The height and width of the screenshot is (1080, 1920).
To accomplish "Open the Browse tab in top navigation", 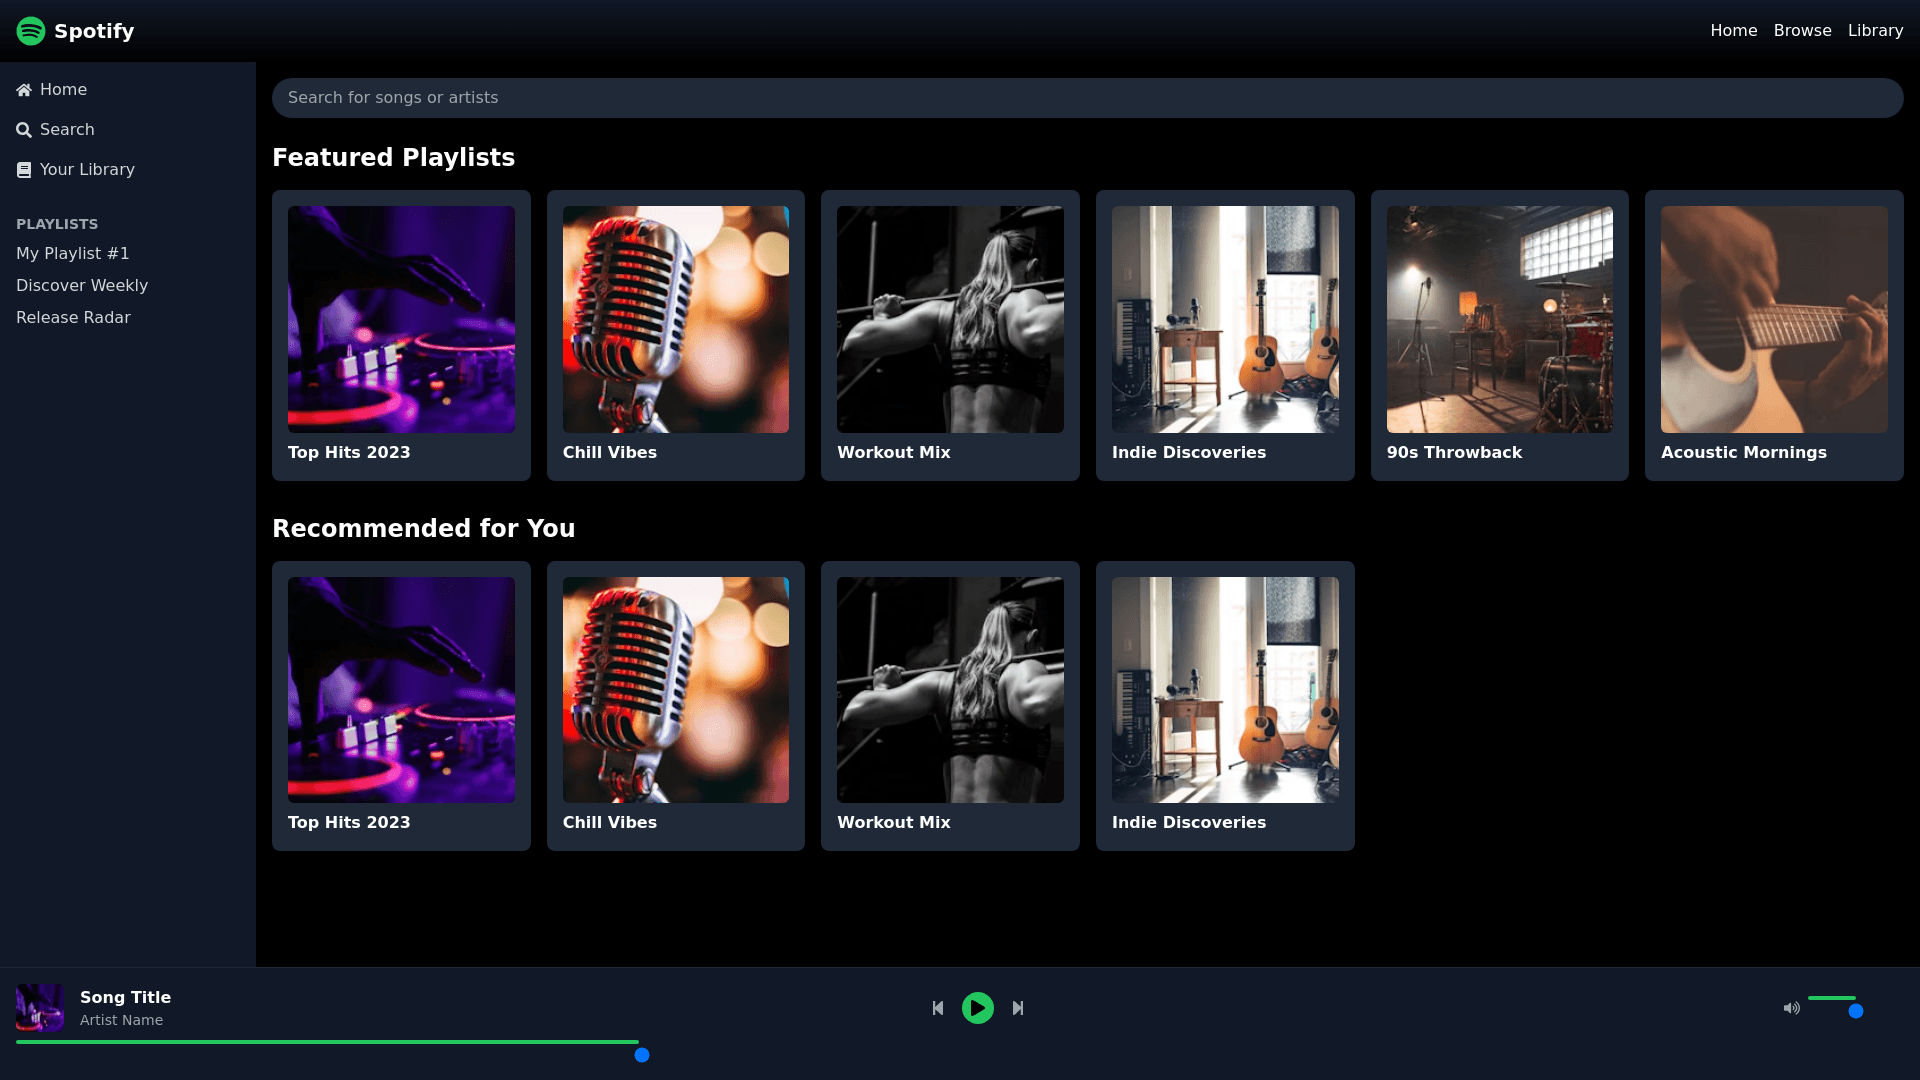I will coord(1802,31).
